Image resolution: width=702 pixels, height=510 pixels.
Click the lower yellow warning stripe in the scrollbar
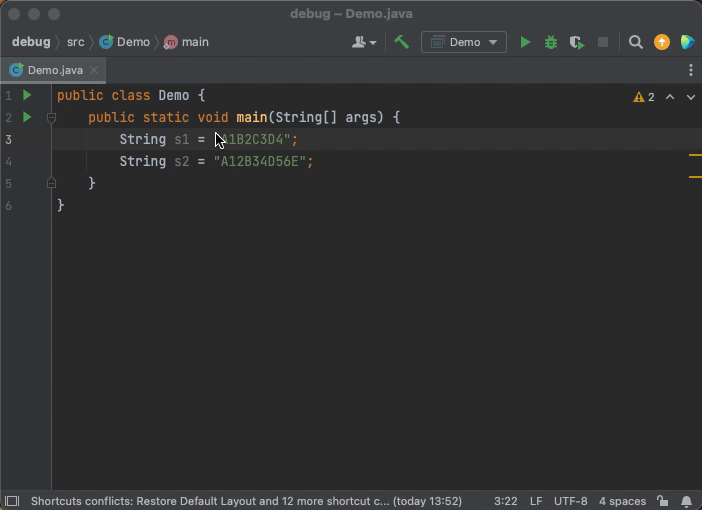tap(695, 177)
